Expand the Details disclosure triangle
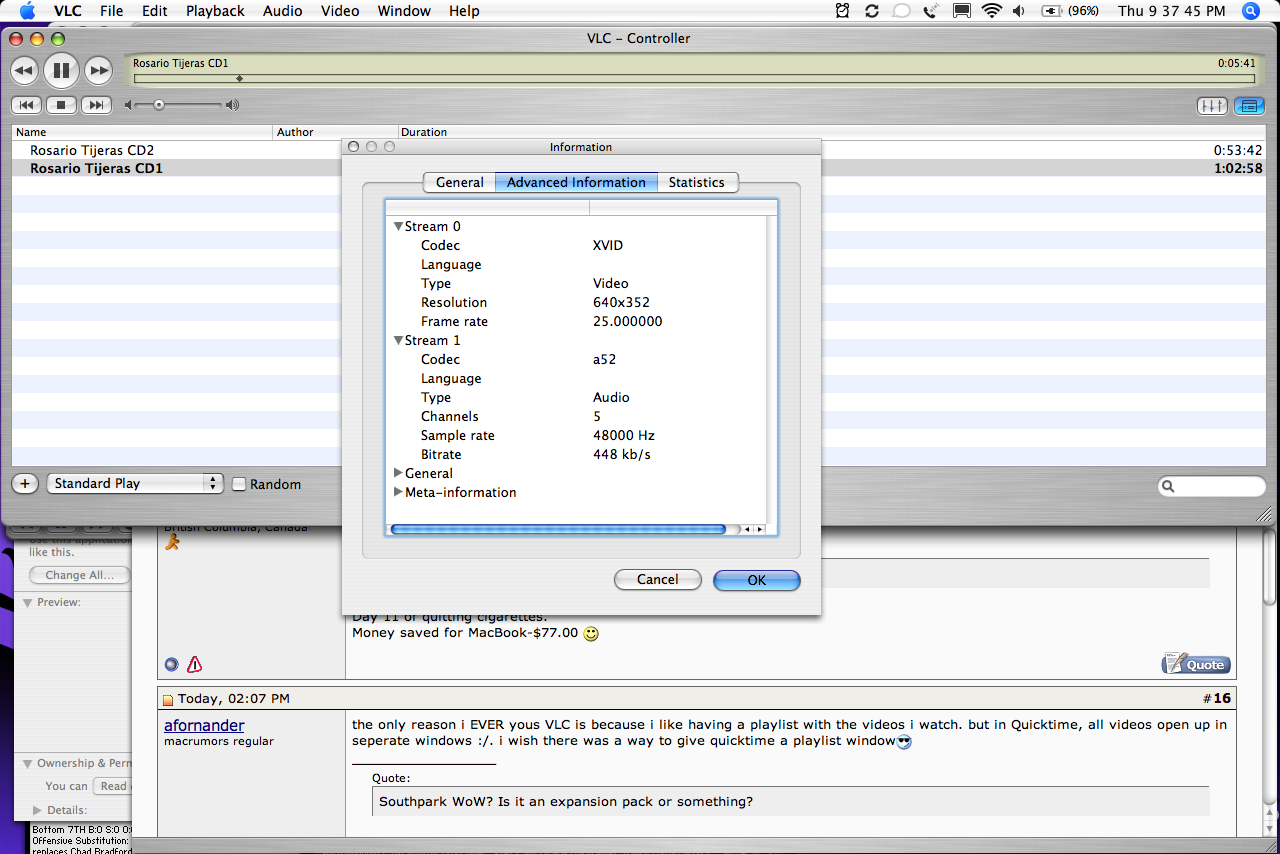The height and width of the screenshot is (854, 1280). (x=38, y=810)
